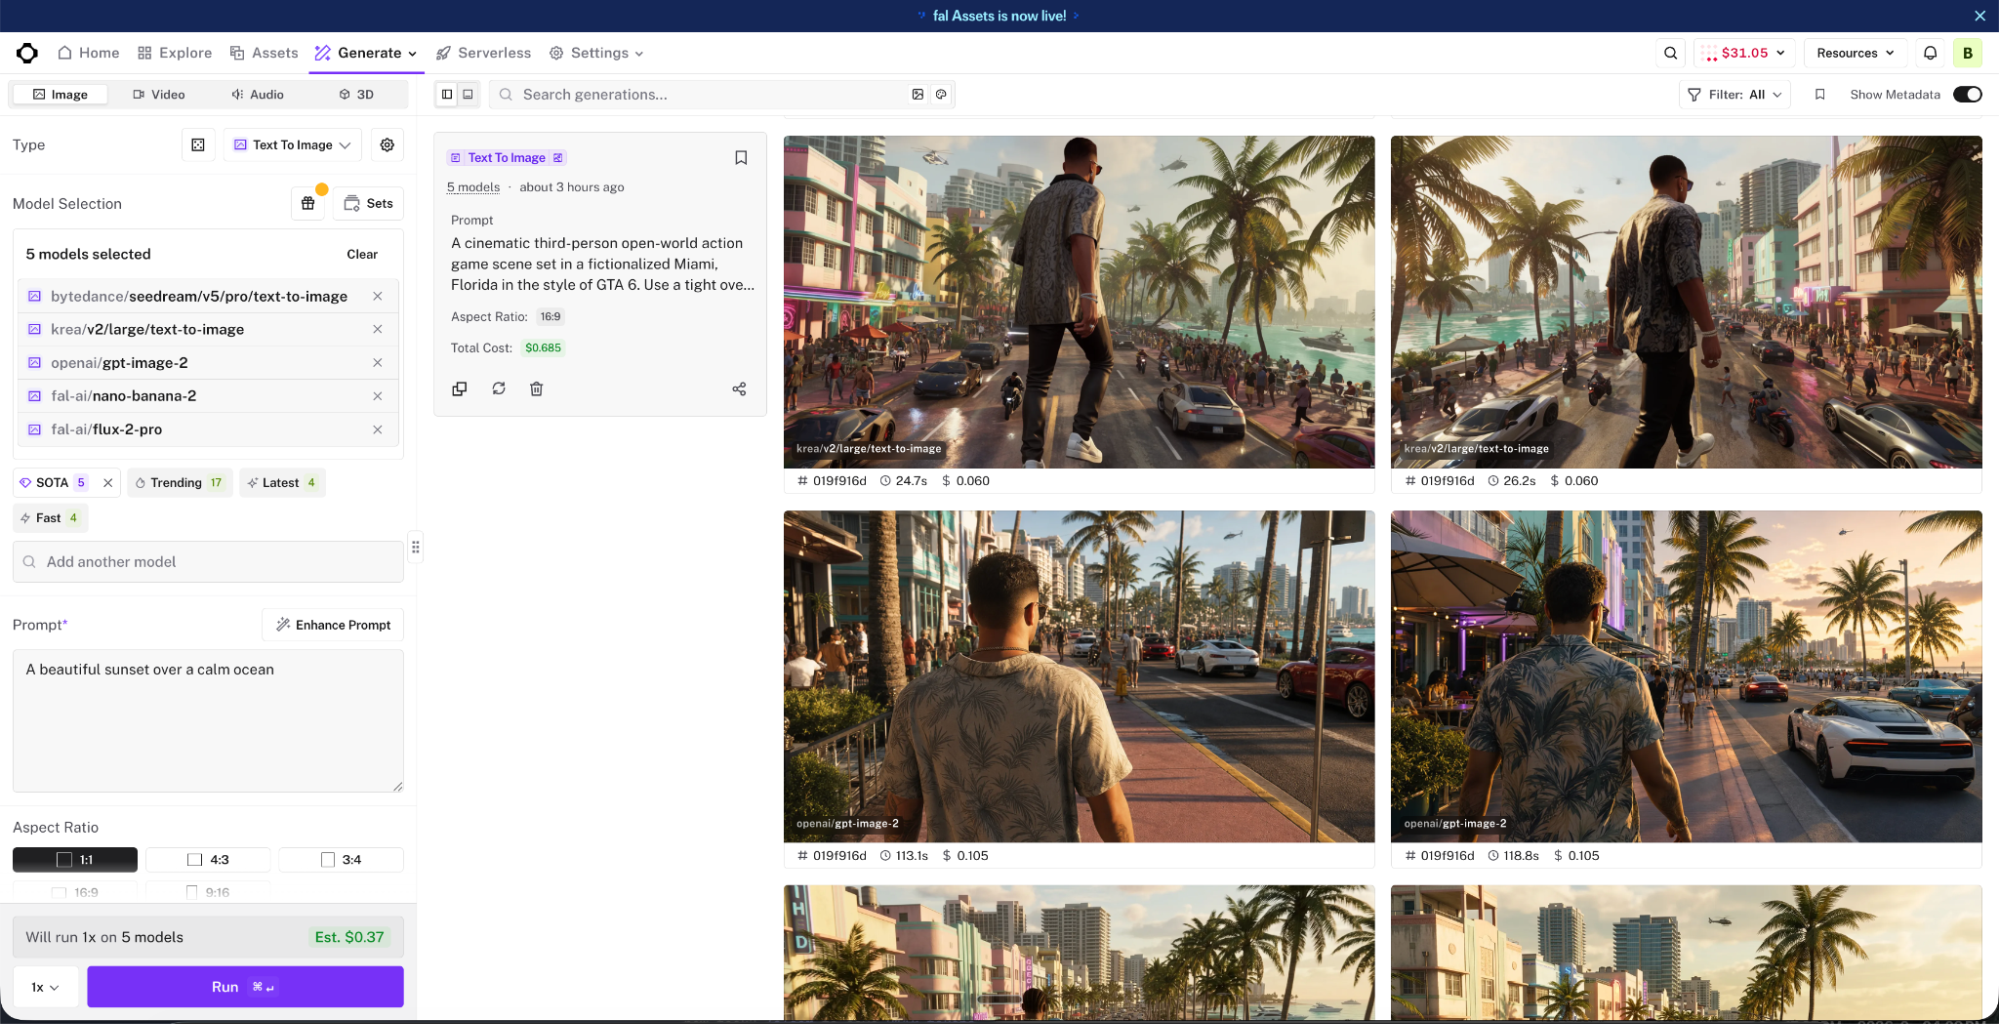Open the generation settings gear icon

[387, 145]
